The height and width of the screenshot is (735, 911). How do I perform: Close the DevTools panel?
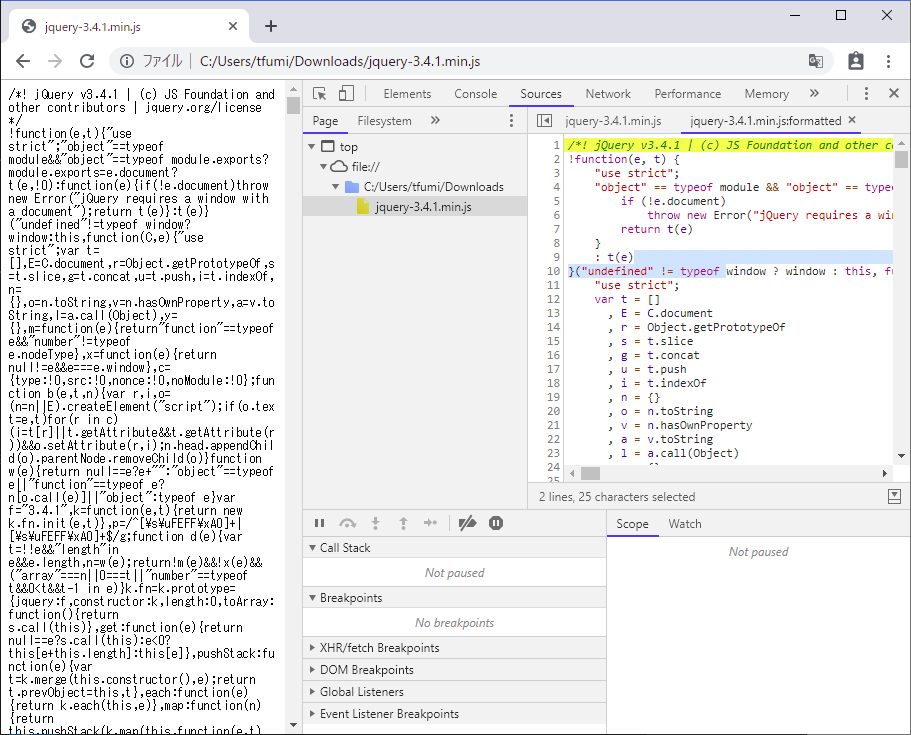[x=894, y=94]
